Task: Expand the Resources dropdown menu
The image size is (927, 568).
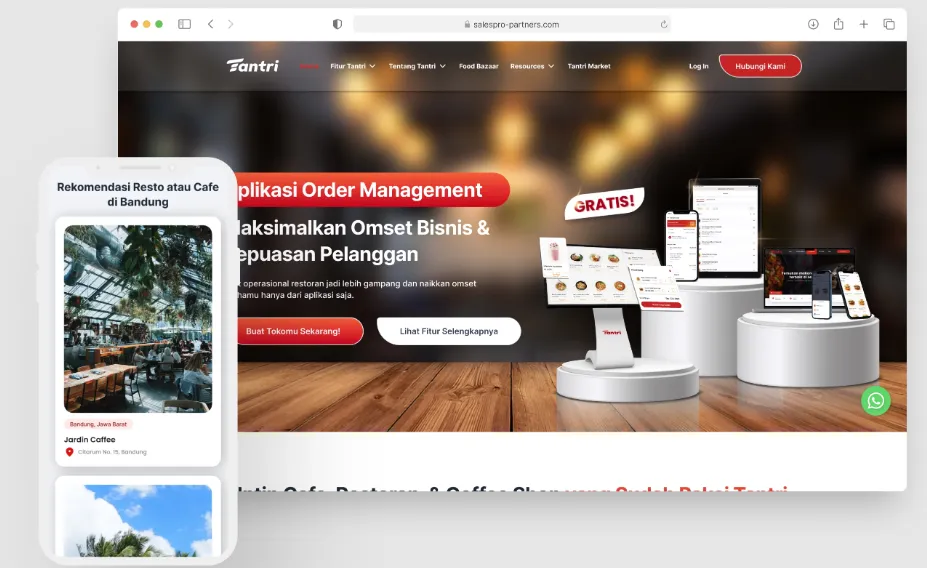Action: [x=532, y=66]
